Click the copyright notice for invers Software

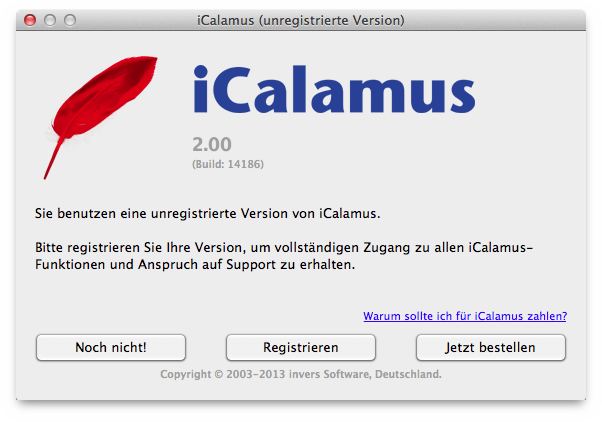pyautogui.click(x=301, y=374)
